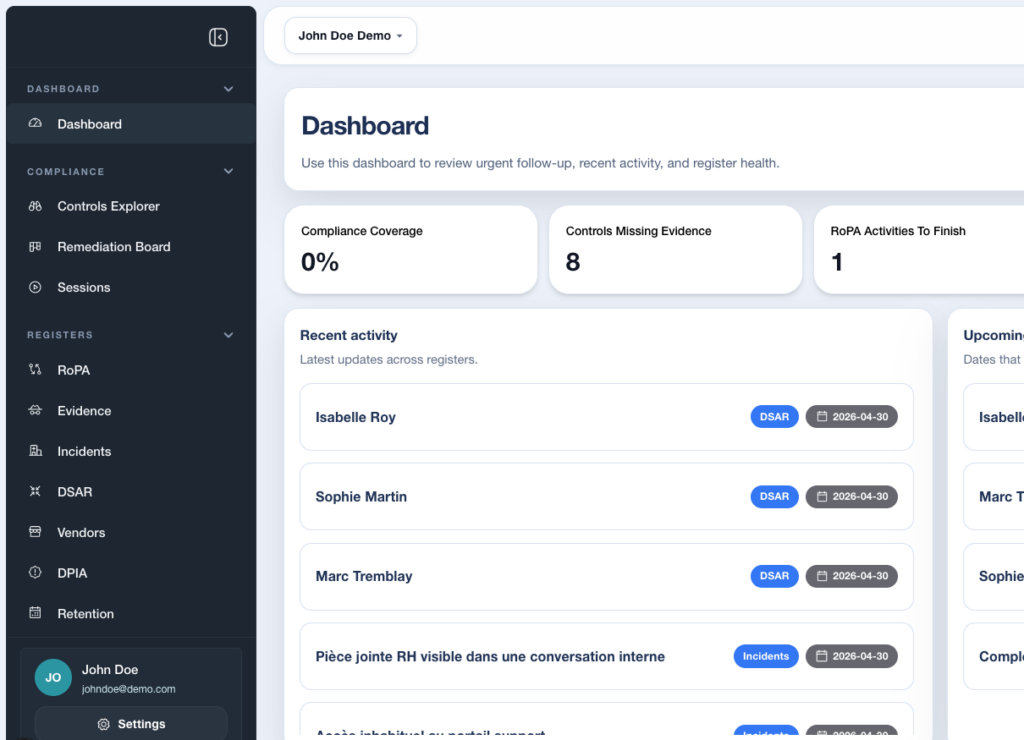The image size is (1024, 740).
Task: Click the Incidents building icon
Action: 35,451
